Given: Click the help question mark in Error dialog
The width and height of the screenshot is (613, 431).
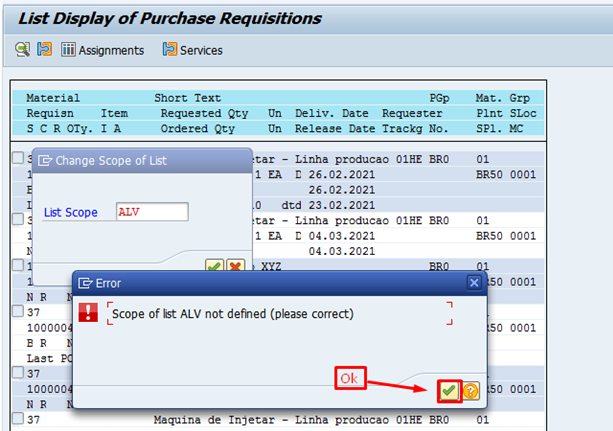Looking at the screenshot, I should click(470, 391).
